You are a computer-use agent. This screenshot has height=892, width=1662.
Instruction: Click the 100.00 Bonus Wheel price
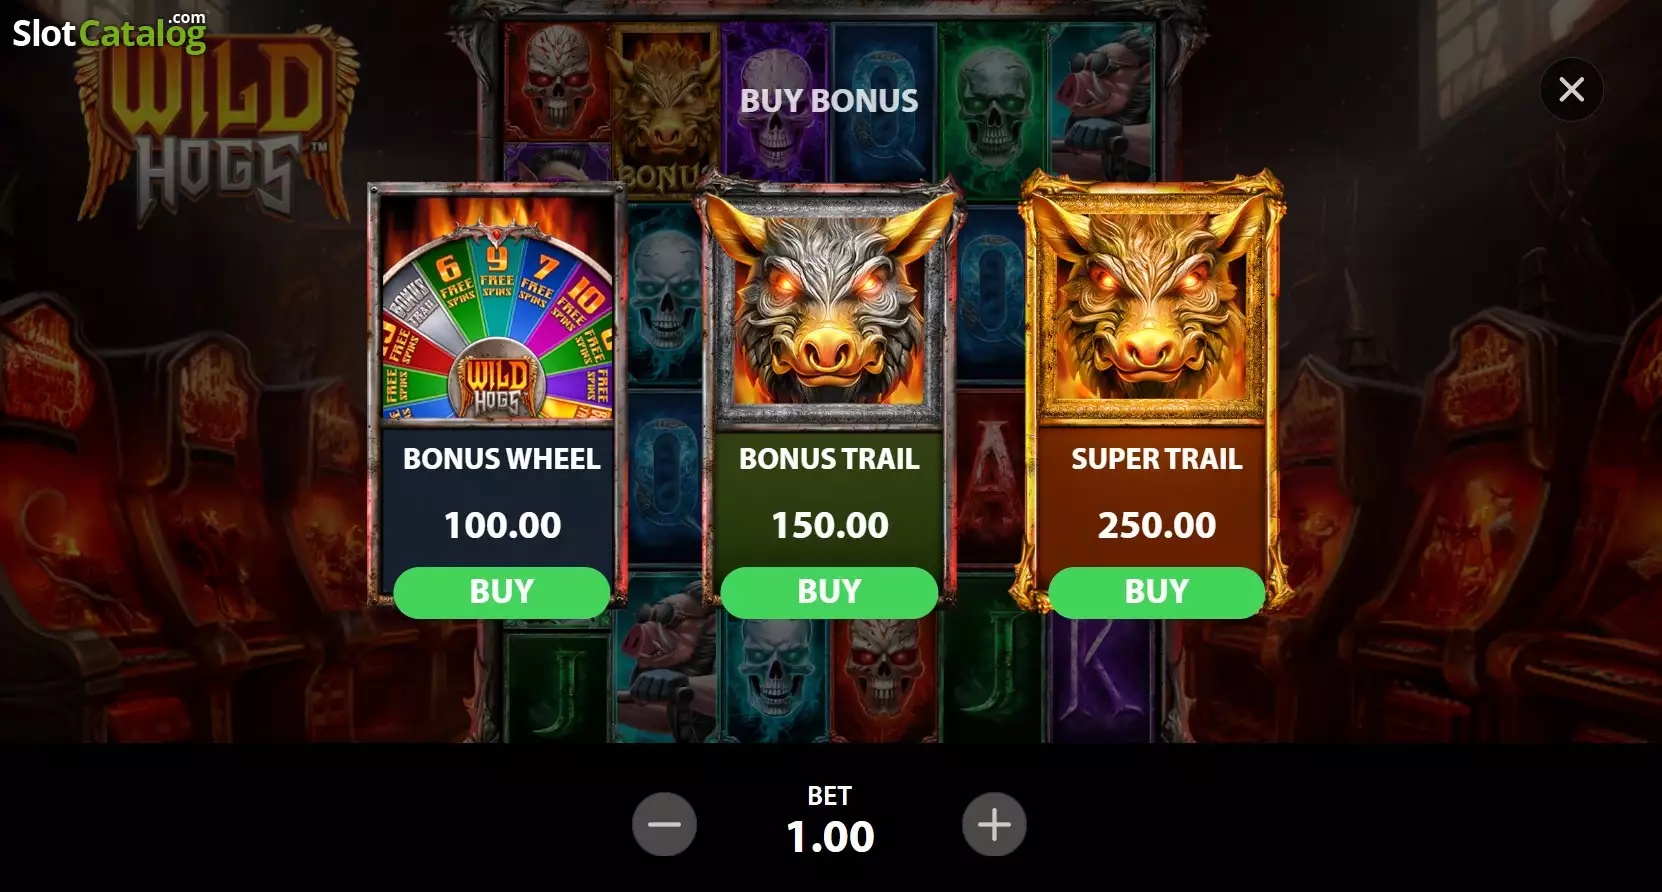pyautogui.click(x=502, y=525)
